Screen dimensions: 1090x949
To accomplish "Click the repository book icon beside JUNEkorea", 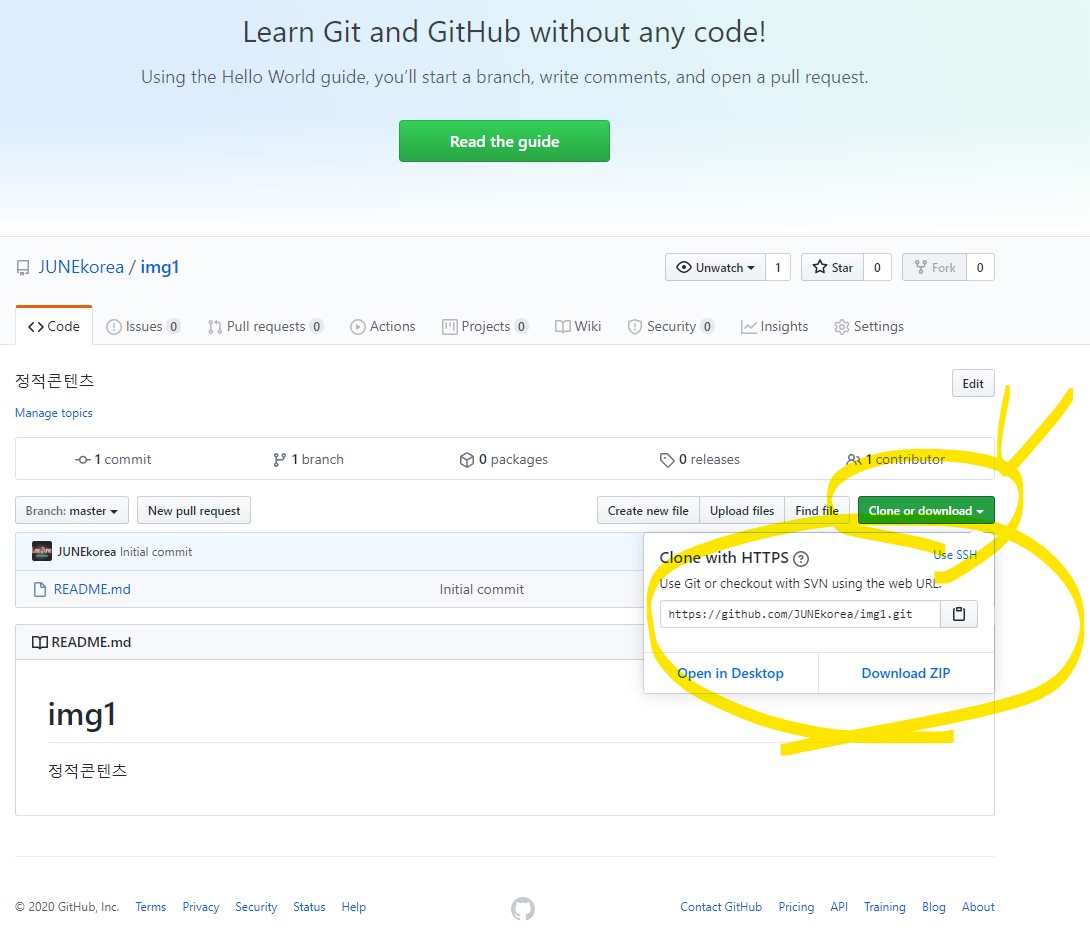I will (23, 268).
